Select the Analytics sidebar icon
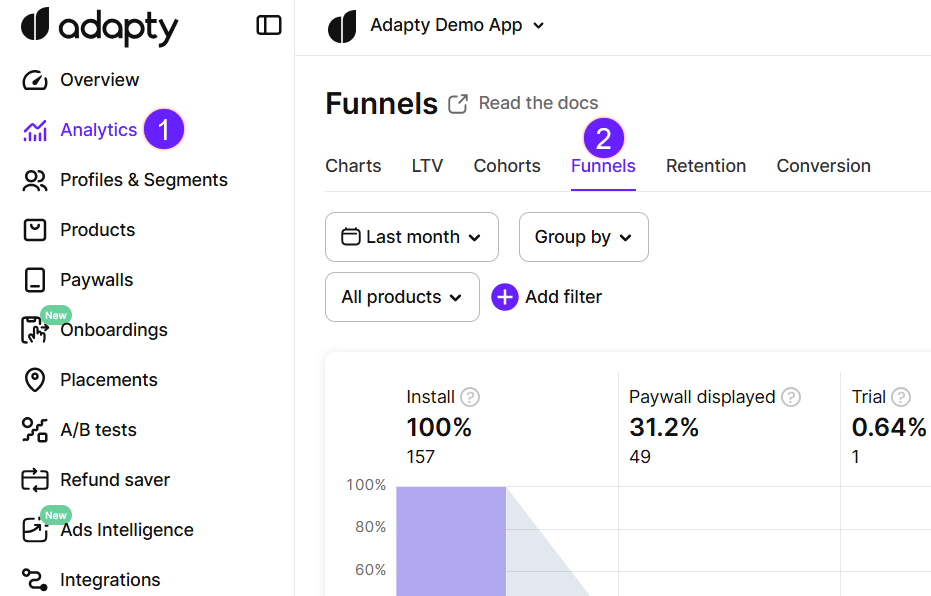The width and height of the screenshot is (931, 596). coord(35,129)
